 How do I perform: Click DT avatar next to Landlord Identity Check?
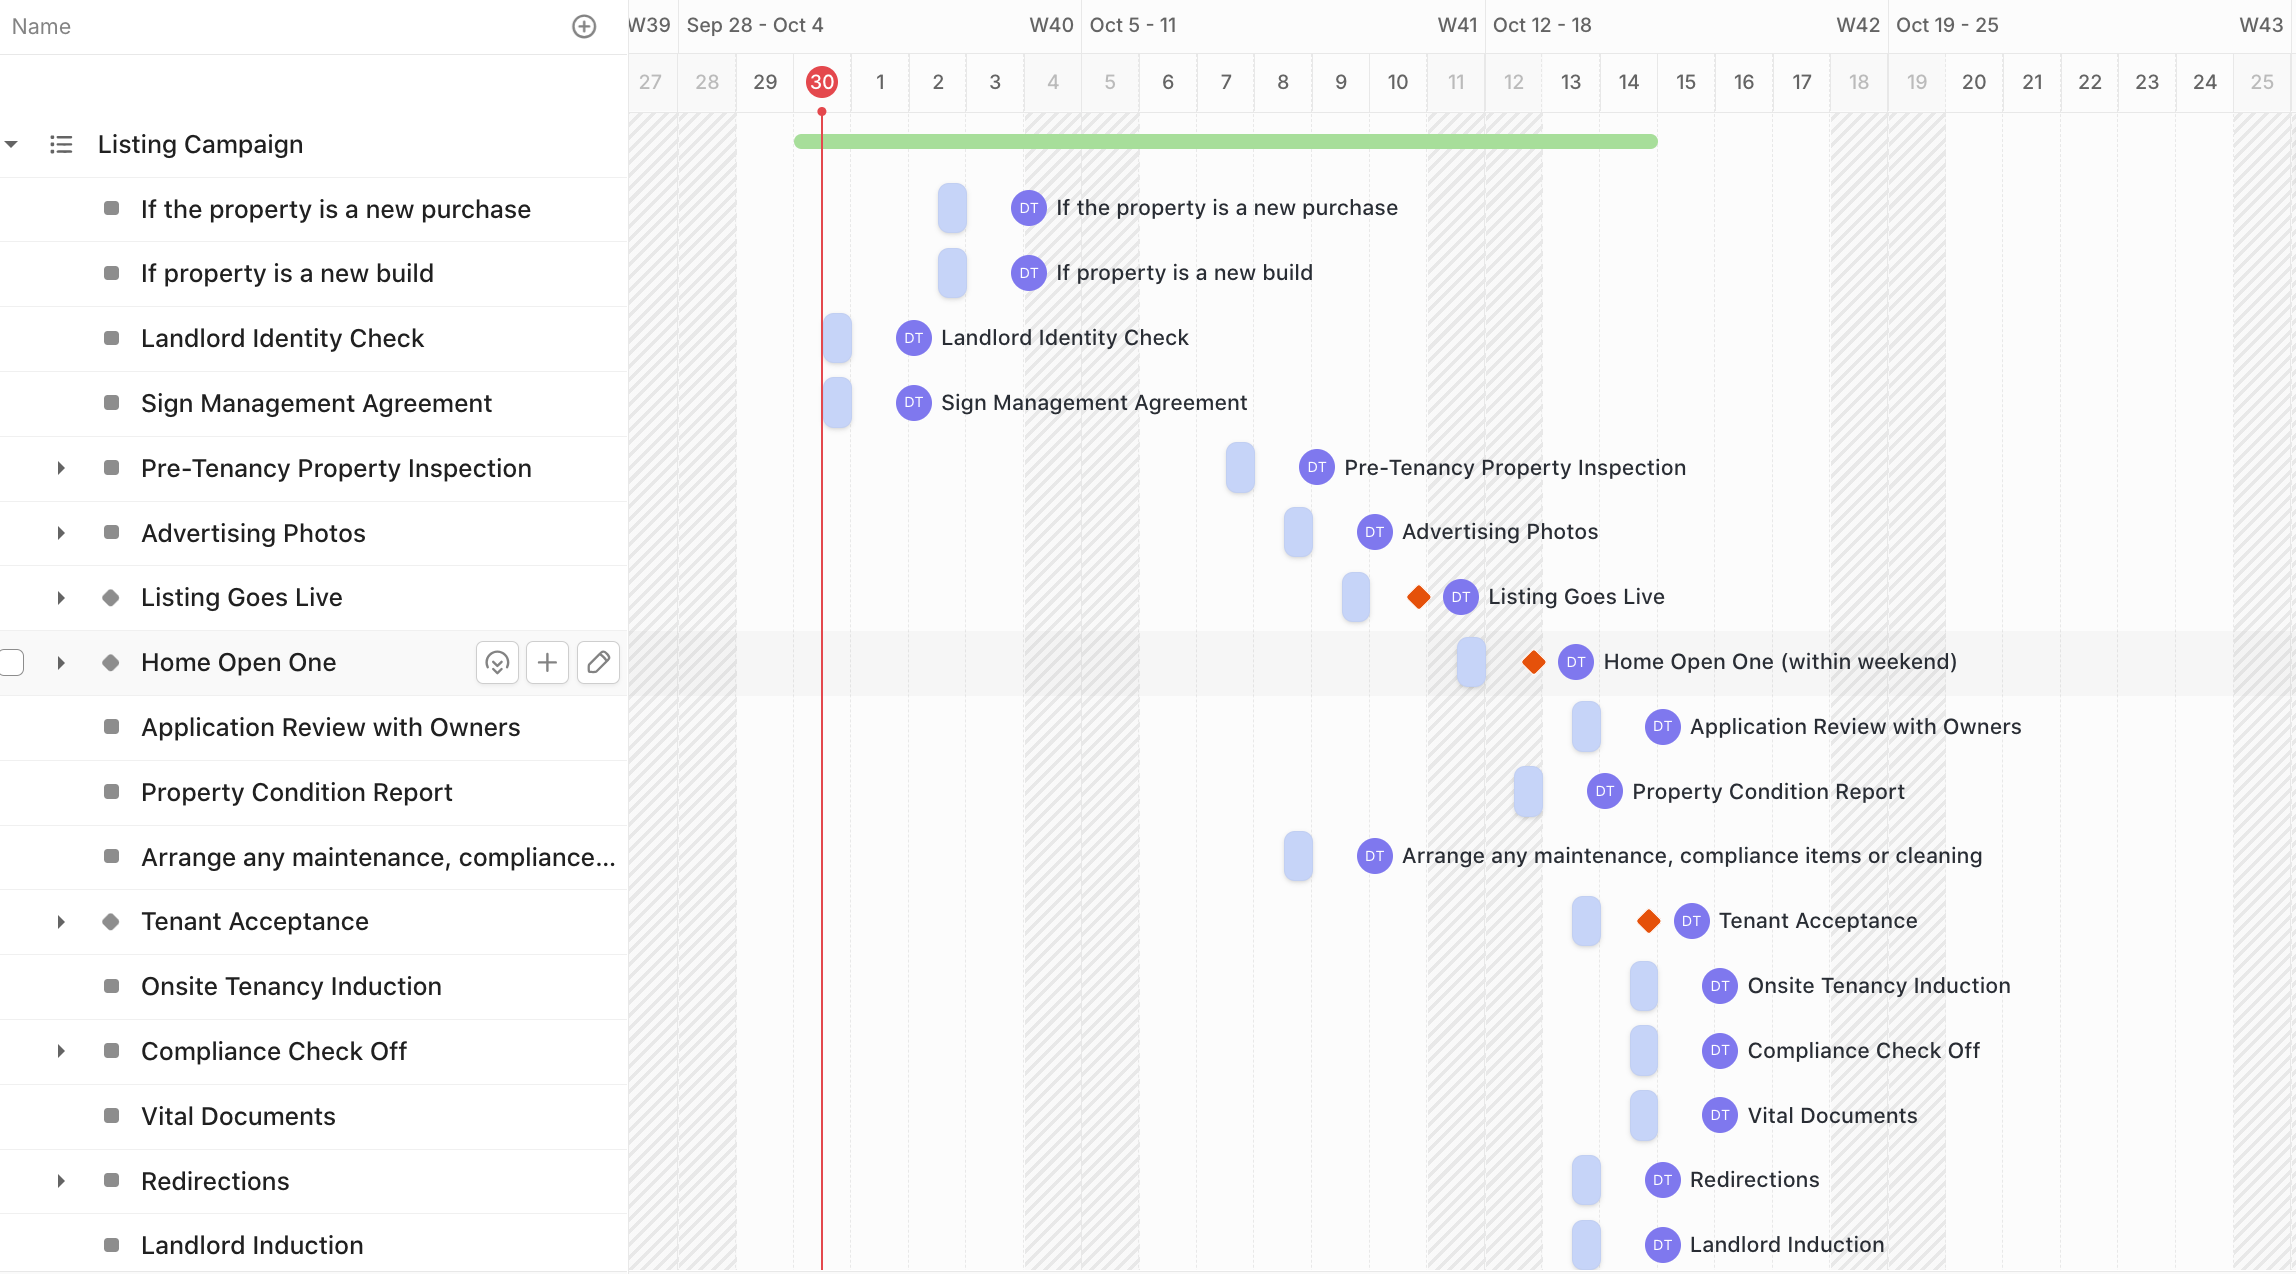click(x=913, y=338)
